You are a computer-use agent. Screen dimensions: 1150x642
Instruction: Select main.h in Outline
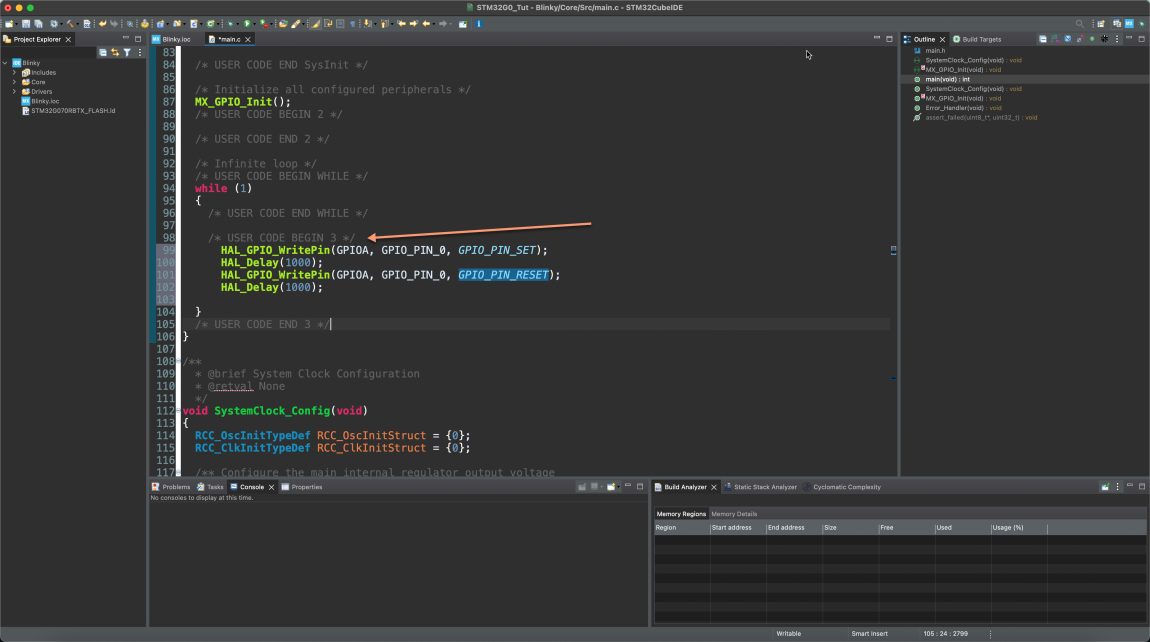(x=934, y=51)
